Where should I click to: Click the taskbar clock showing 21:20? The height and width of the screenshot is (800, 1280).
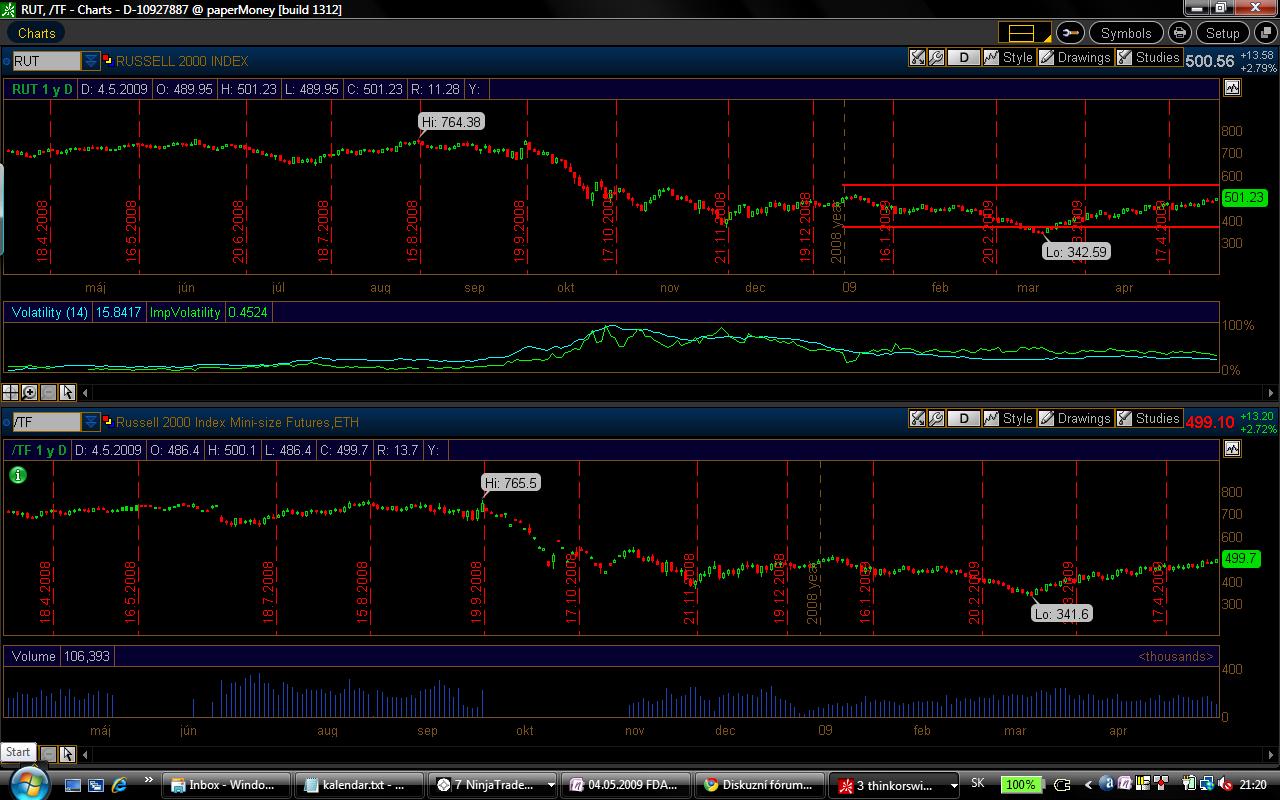click(x=1253, y=785)
